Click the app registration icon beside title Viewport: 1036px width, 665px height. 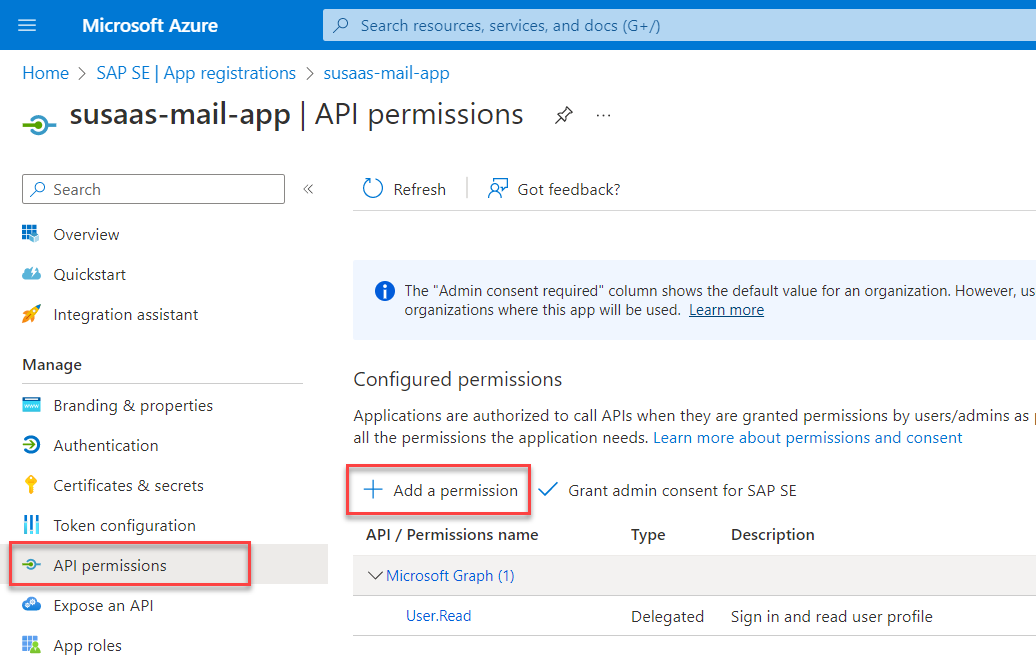39,124
